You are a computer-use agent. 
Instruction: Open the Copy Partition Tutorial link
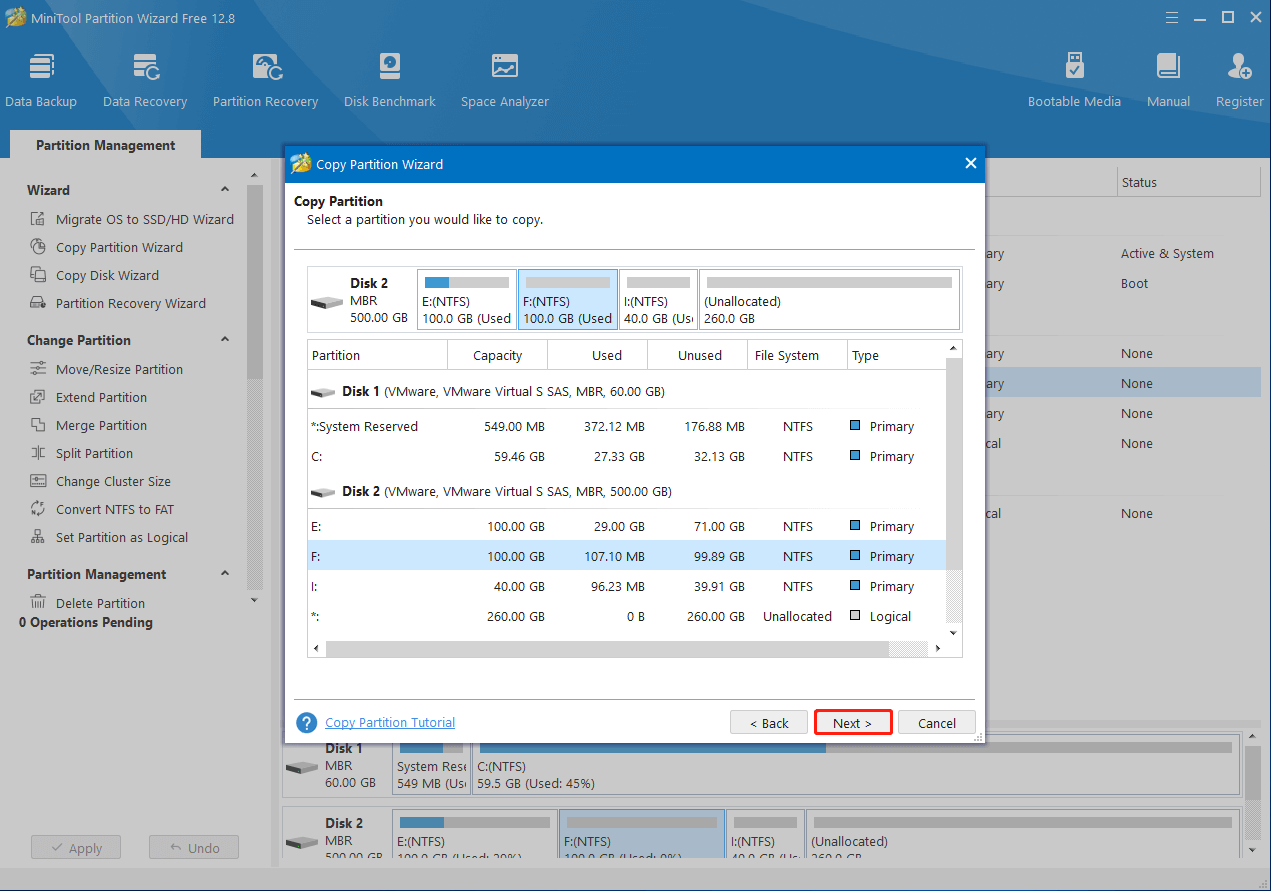tap(389, 722)
